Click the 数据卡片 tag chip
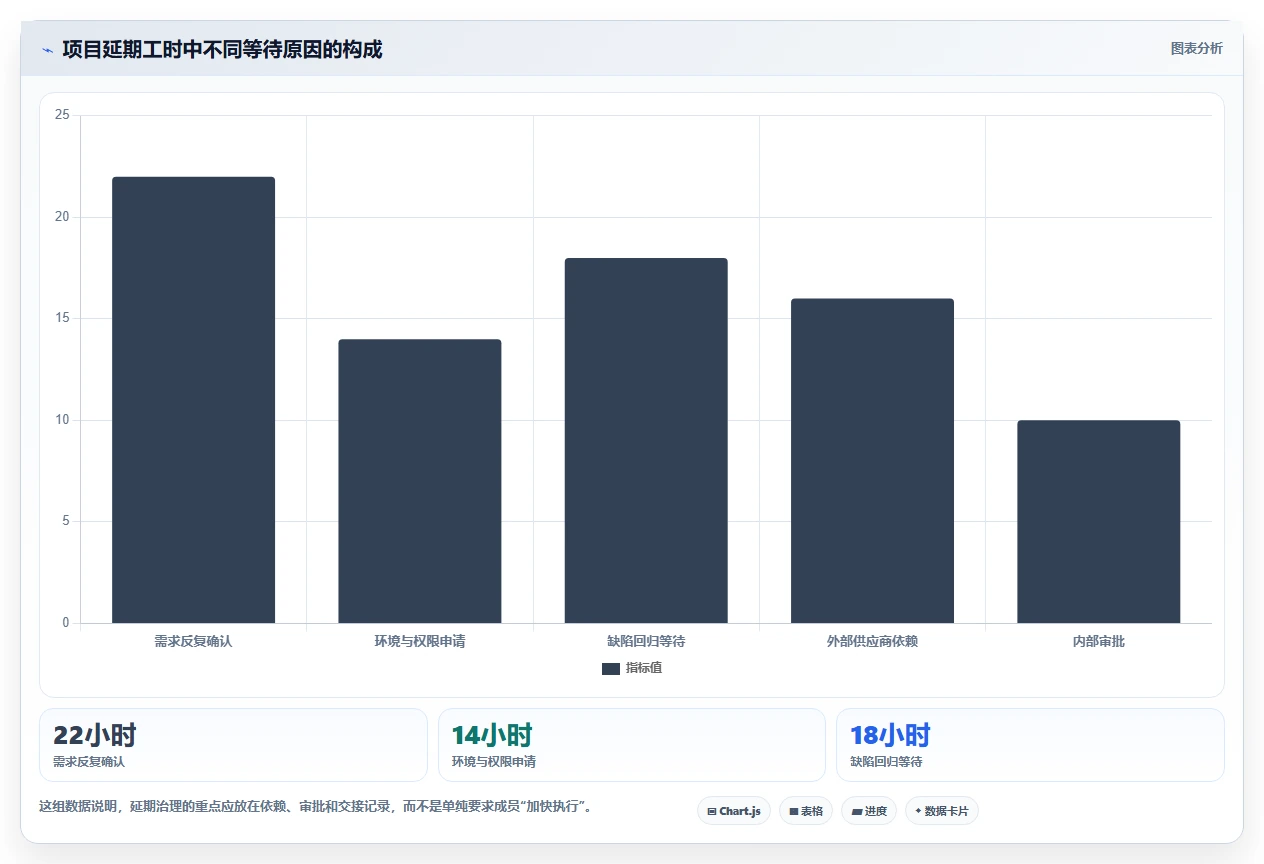This screenshot has width=1264, height=864. (942, 811)
